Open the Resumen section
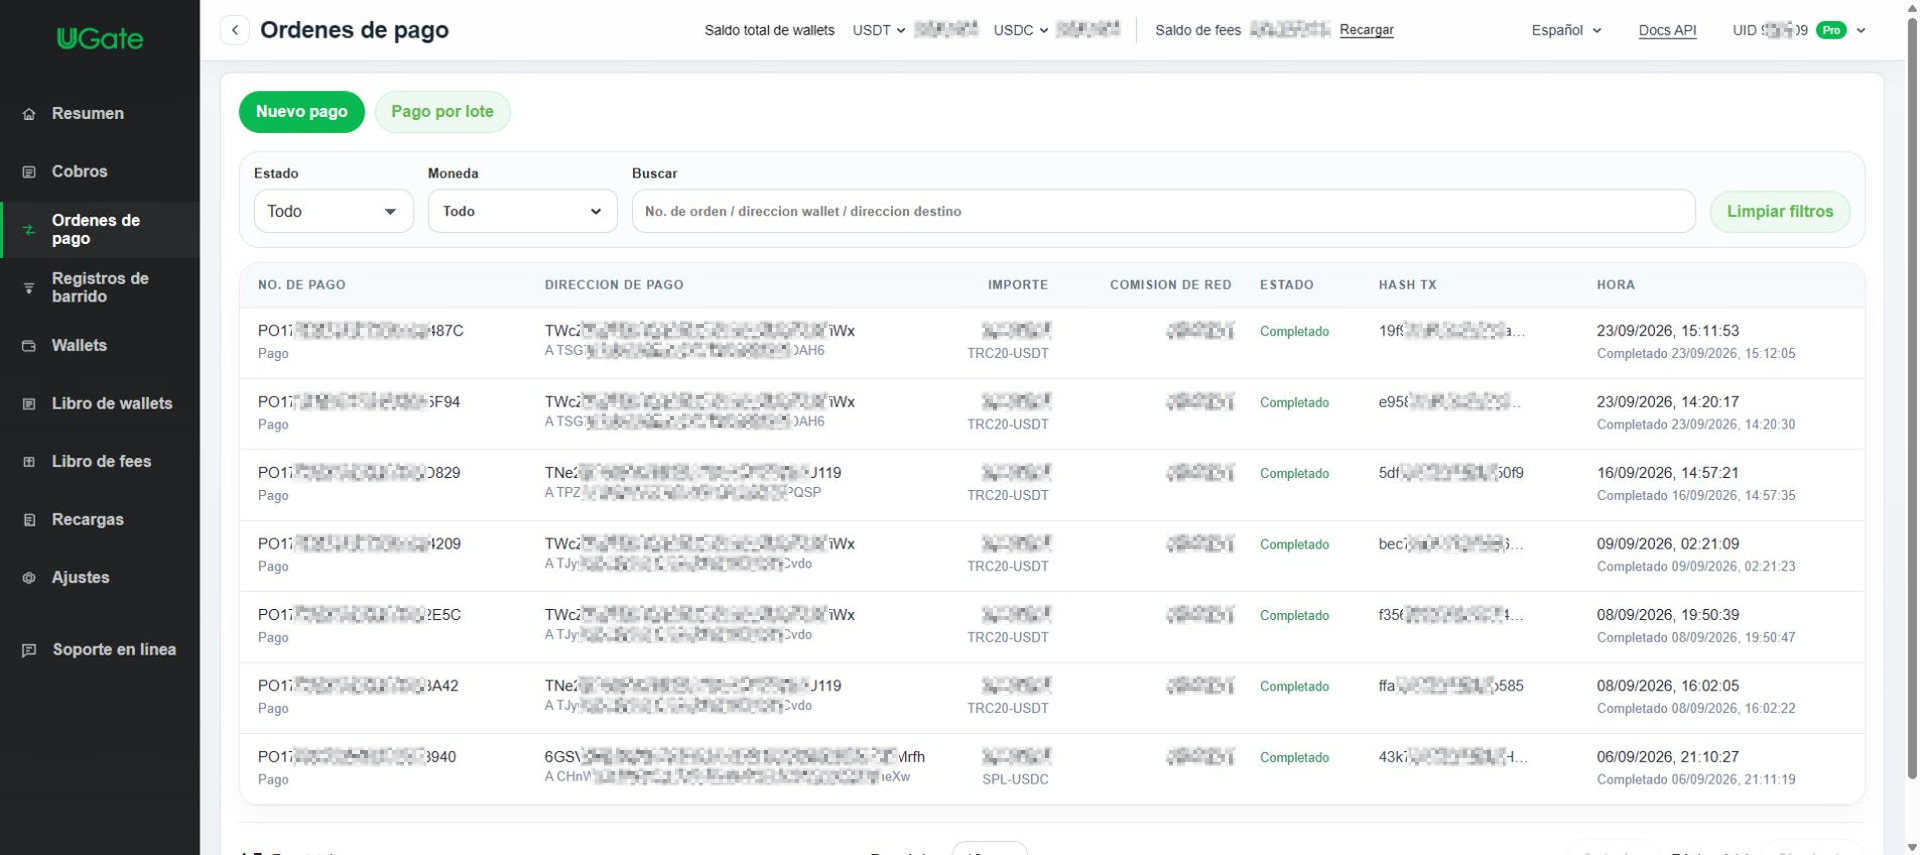The width and height of the screenshot is (1920, 855). click(x=88, y=114)
